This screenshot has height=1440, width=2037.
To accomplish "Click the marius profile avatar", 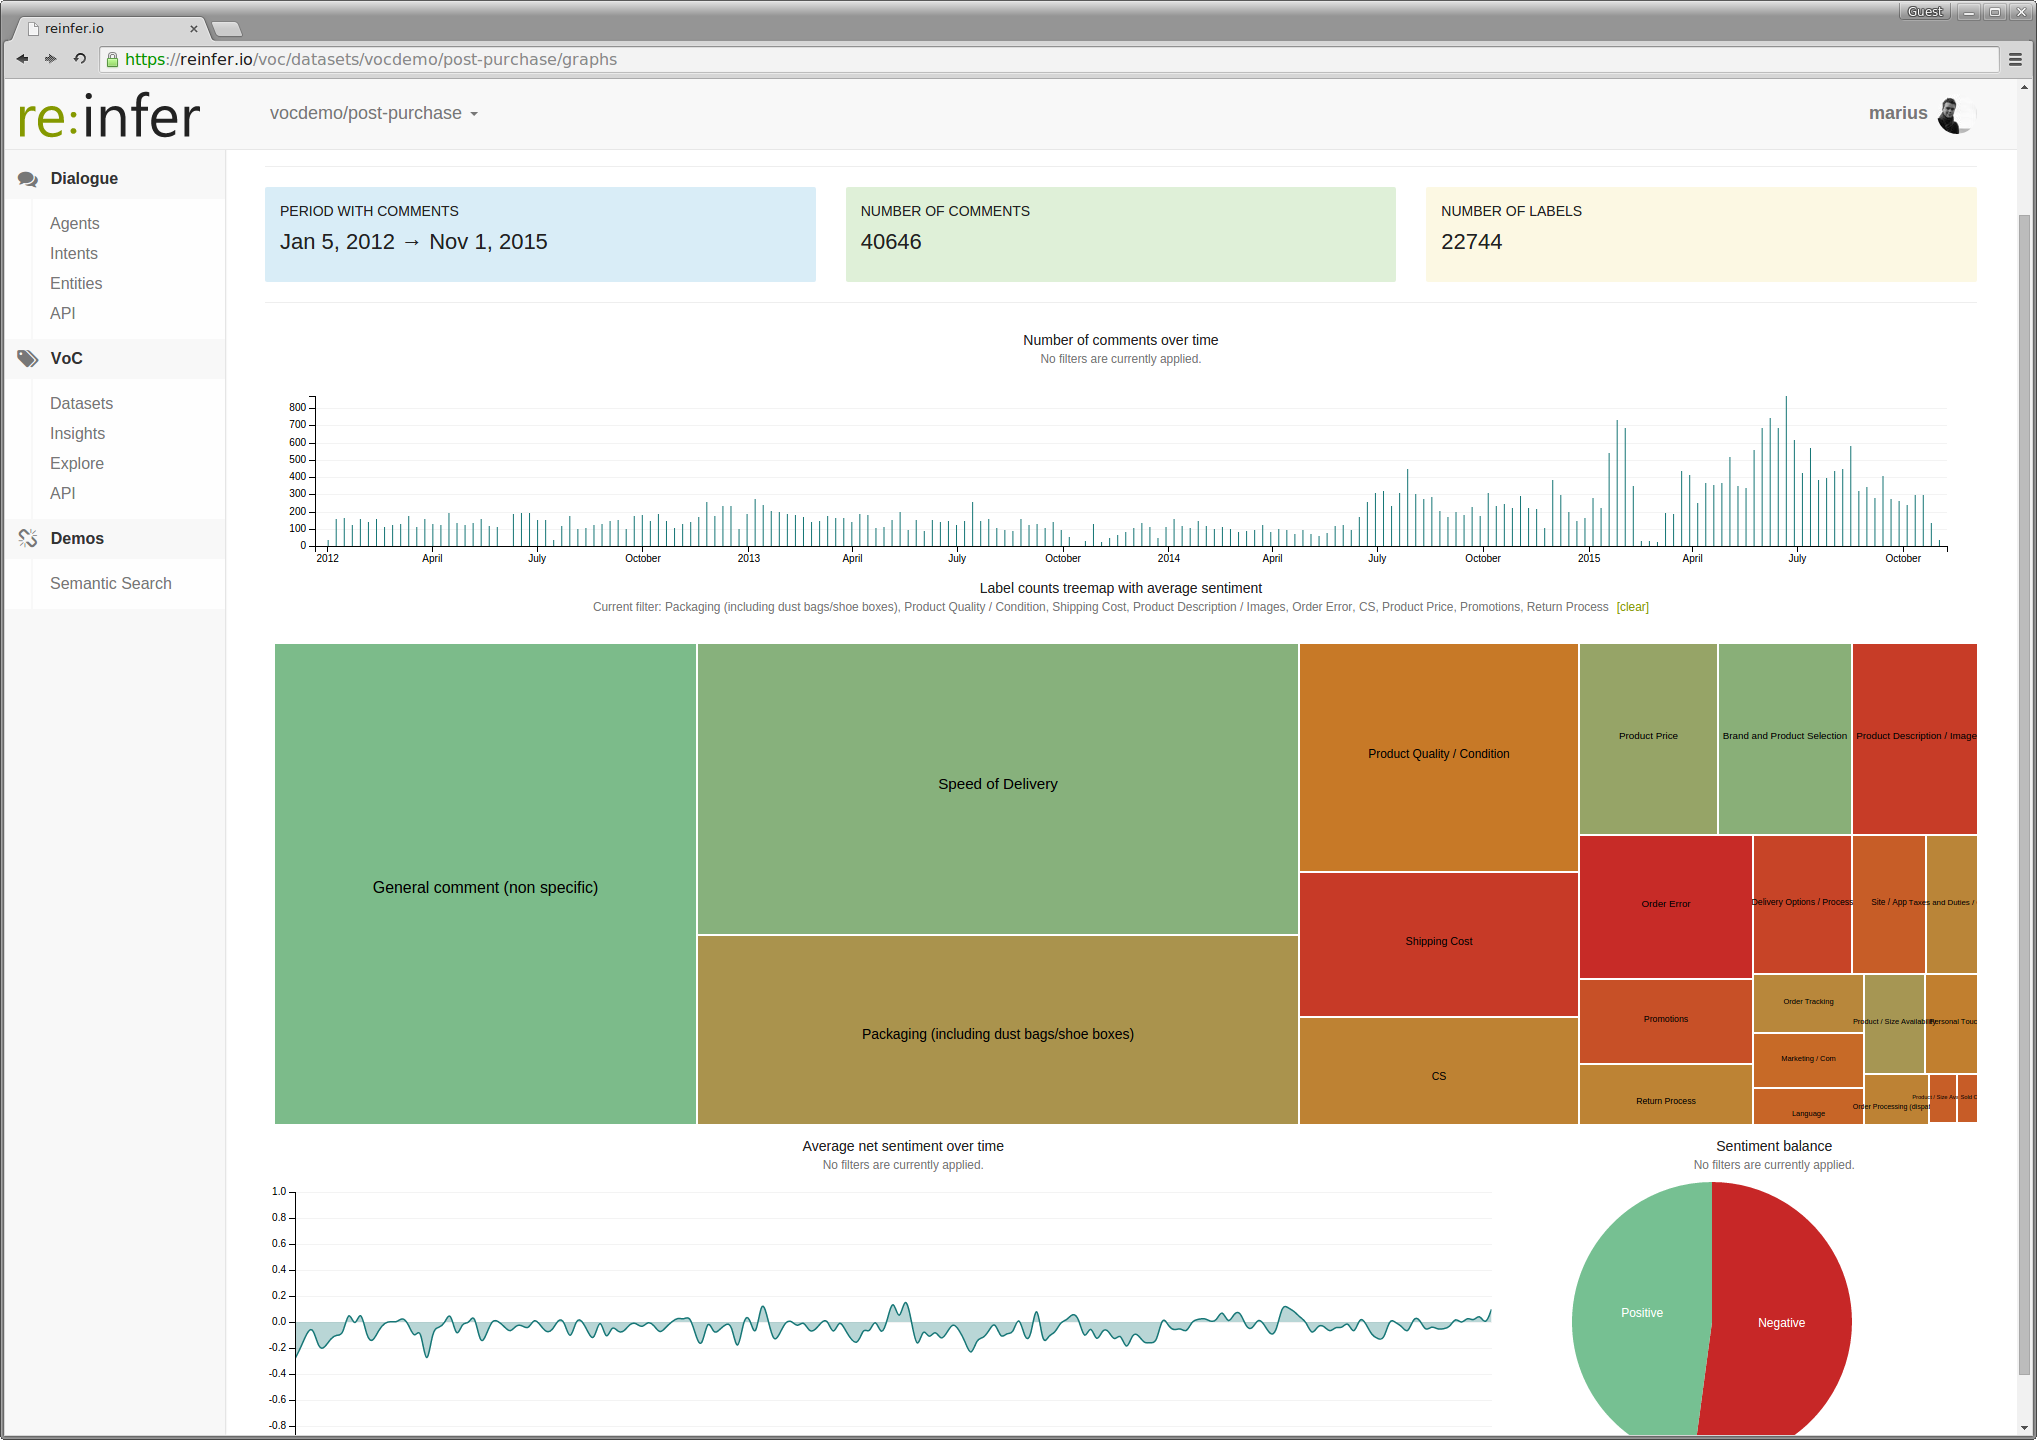I will (1953, 114).
